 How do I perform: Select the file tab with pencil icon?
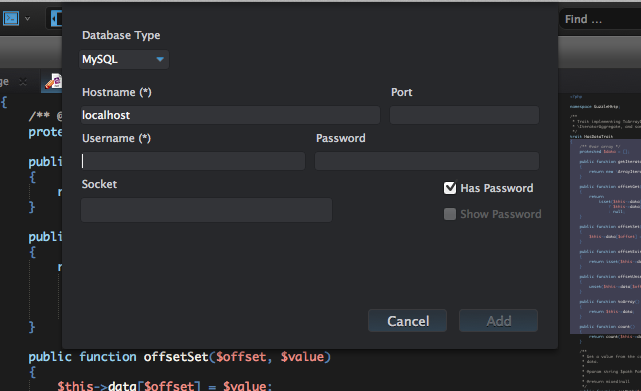[53, 81]
